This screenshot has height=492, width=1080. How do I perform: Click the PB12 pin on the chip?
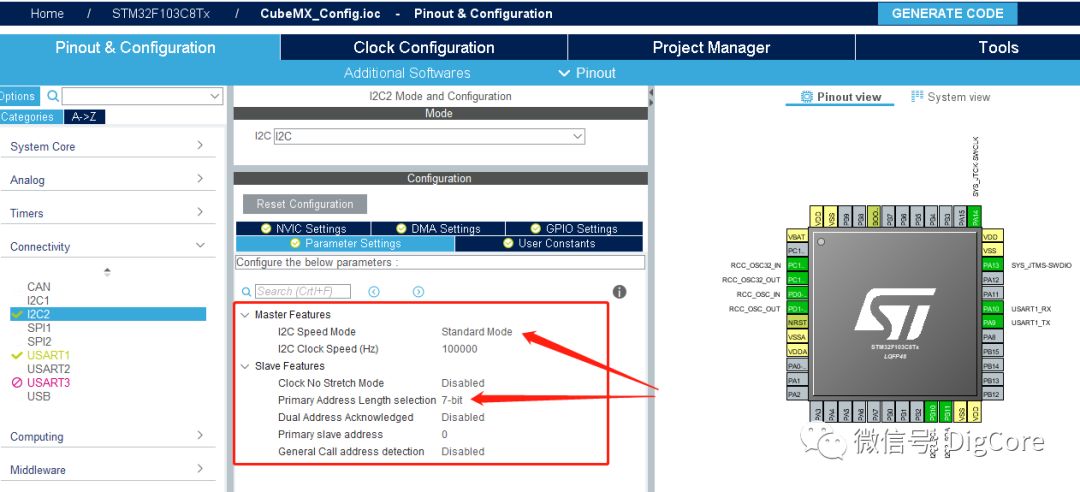click(x=992, y=394)
